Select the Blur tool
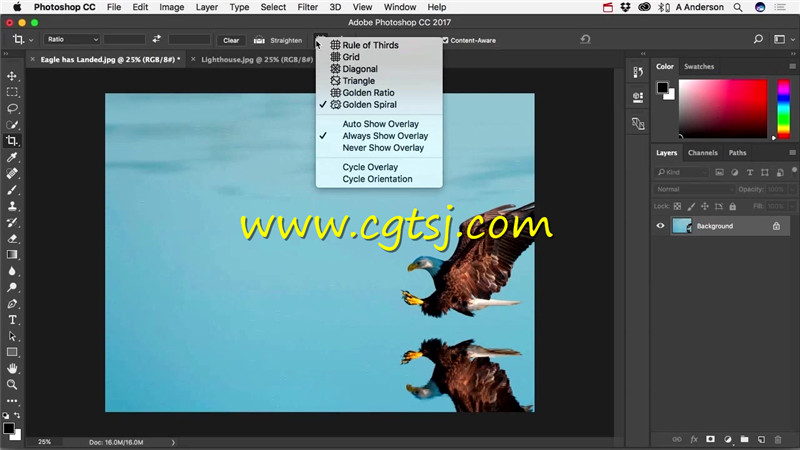The image size is (800, 450). 12,271
